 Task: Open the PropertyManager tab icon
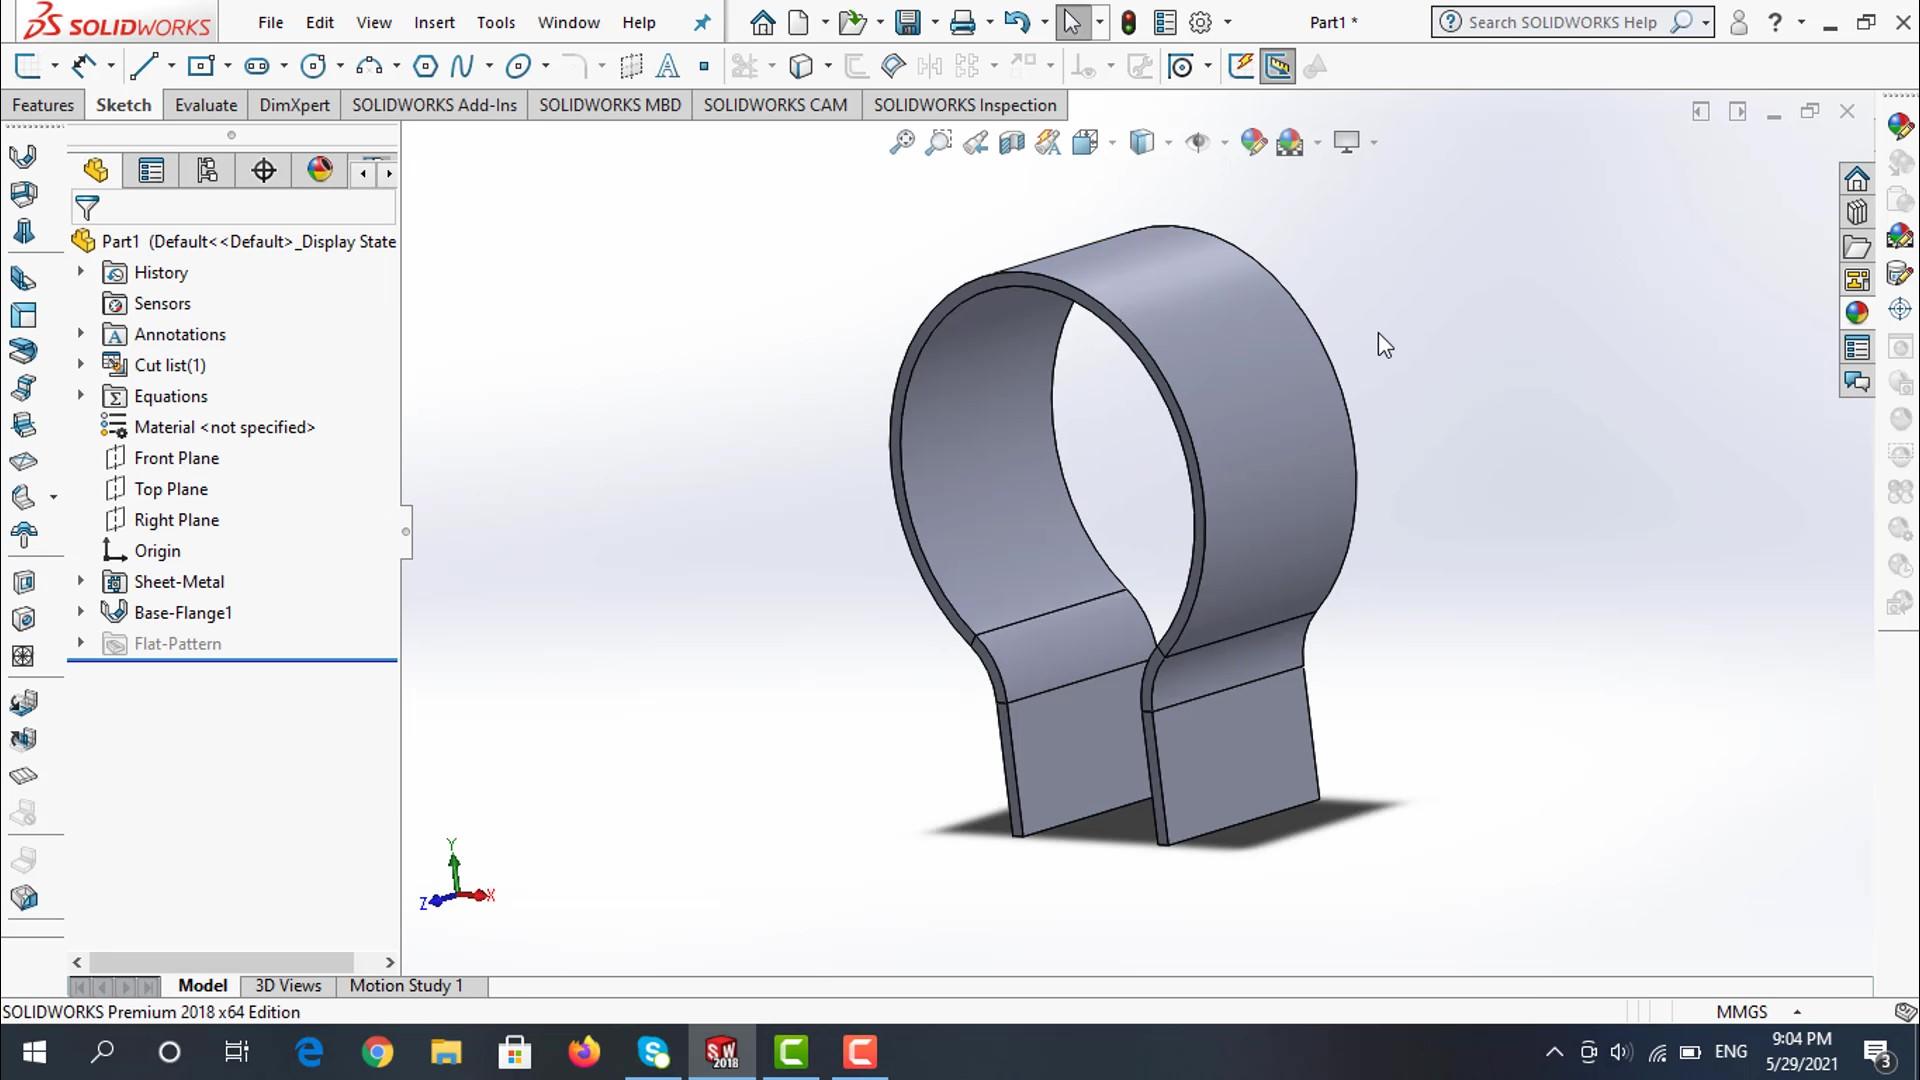(151, 171)
